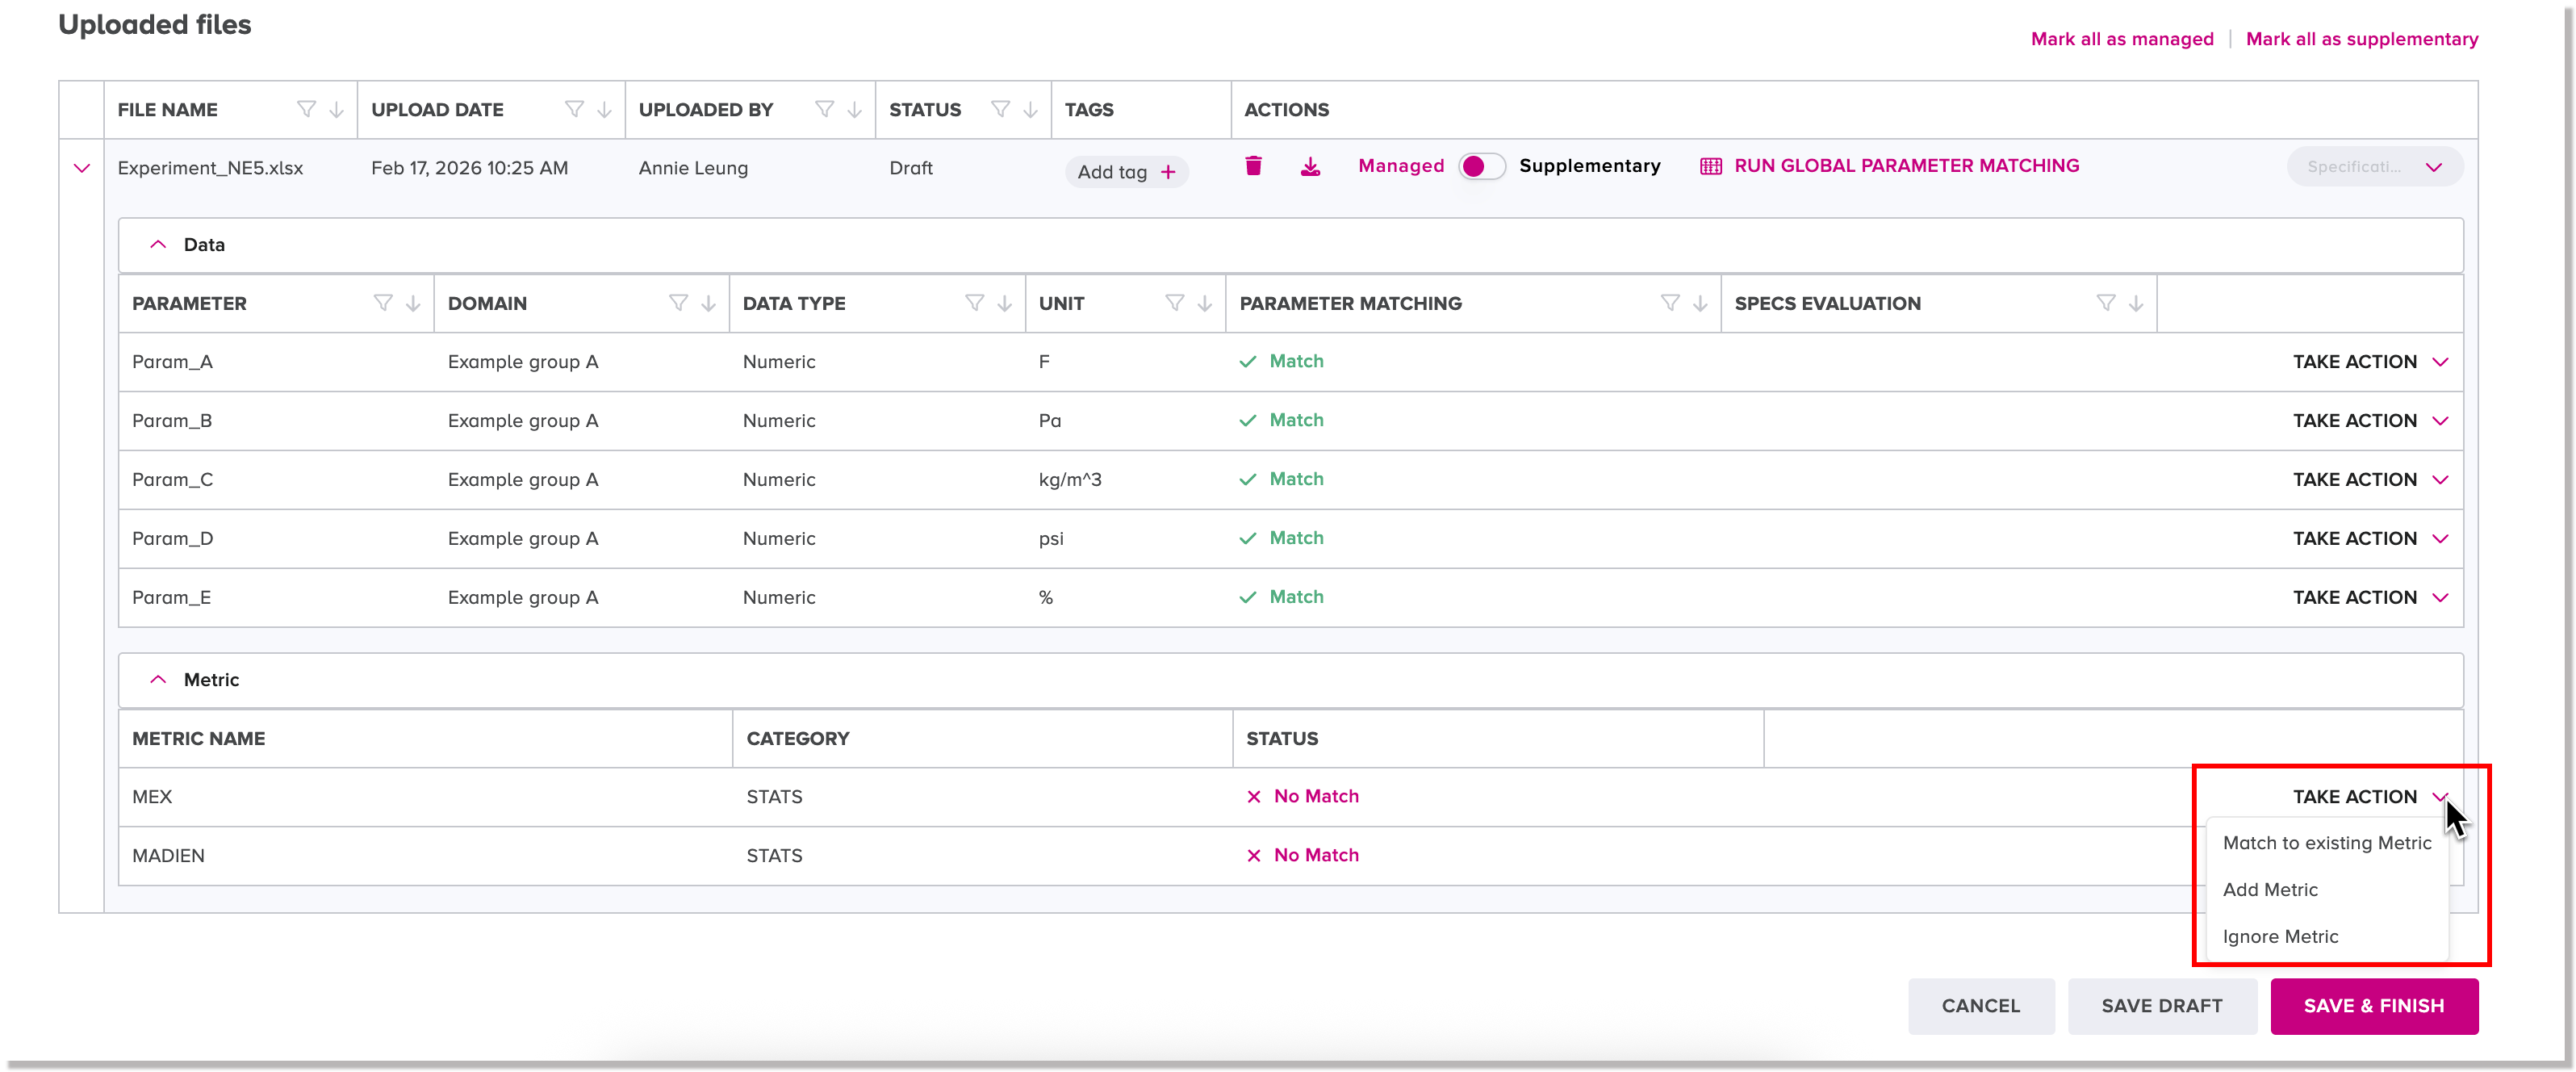Sort by Upload Date arrow
This screenshot has width=2576, height=1072.
[605, 109]
